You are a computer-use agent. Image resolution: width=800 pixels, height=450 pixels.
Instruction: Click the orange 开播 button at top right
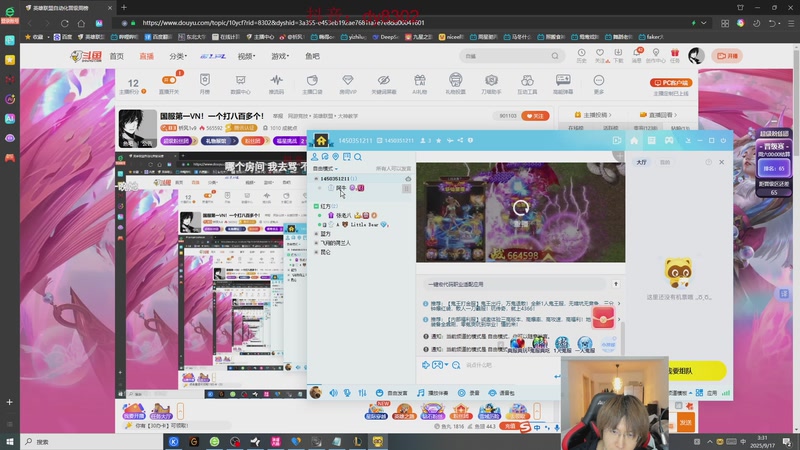click(x=727, y=56)
